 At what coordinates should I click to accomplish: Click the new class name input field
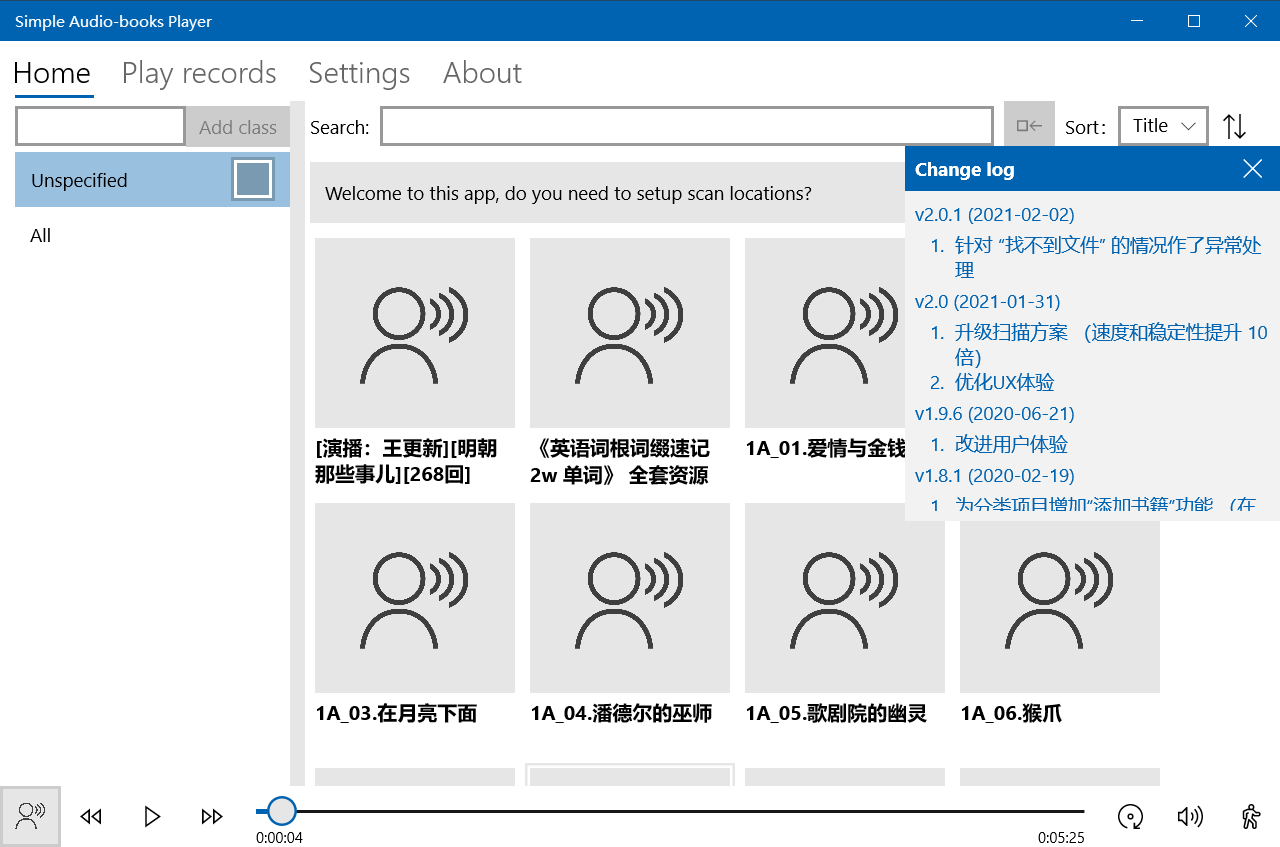point(100,127)
